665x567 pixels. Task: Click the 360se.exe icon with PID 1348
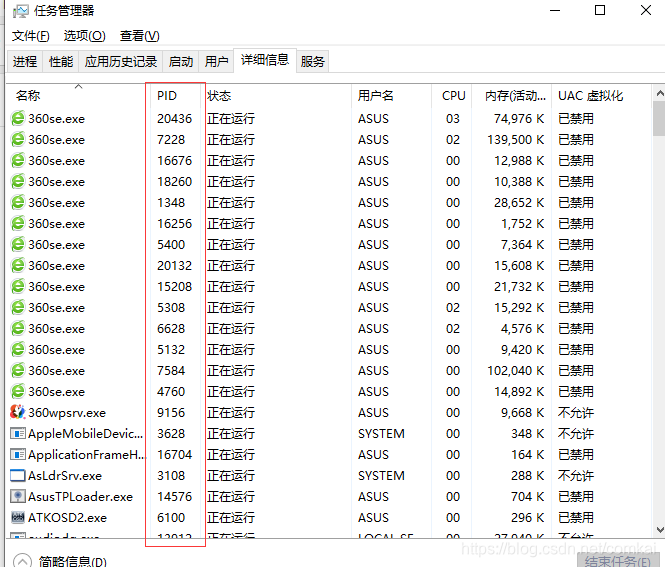pyautogui.click(x=18, y=203)
